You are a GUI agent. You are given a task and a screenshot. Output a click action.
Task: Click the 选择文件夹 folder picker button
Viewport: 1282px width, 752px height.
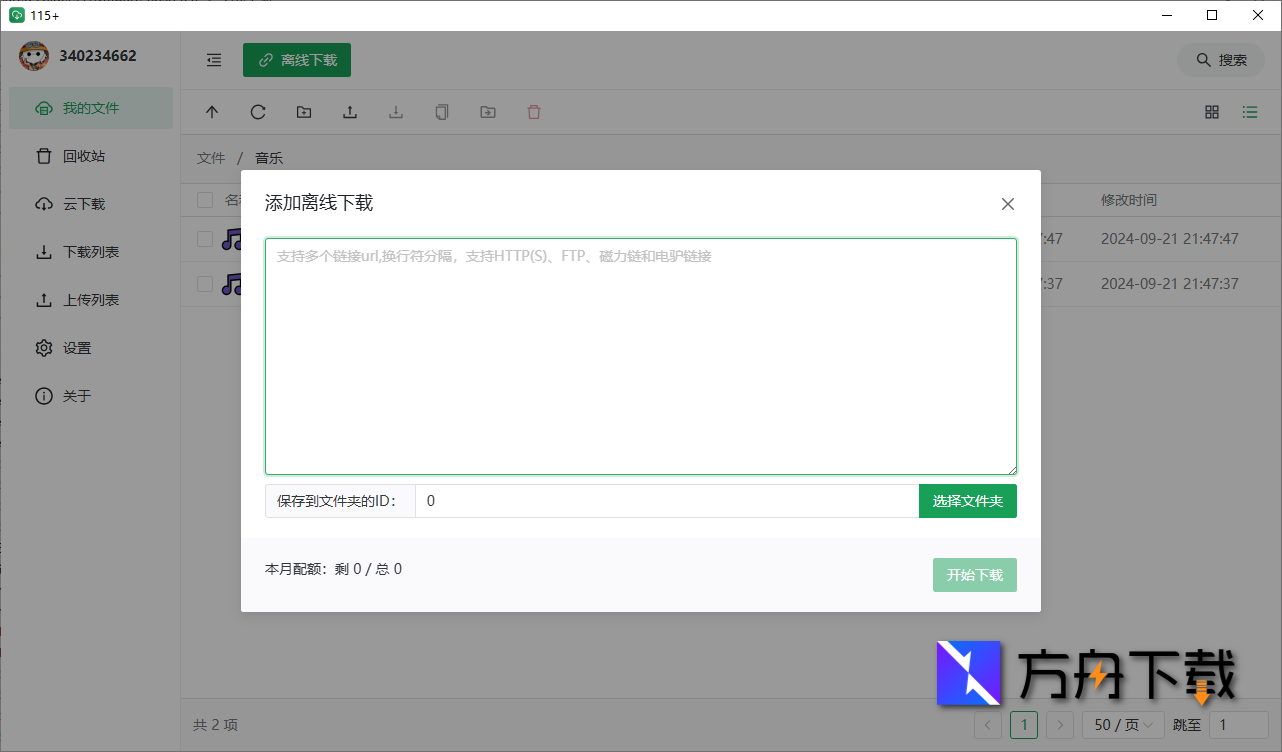[x=967, y=500]
